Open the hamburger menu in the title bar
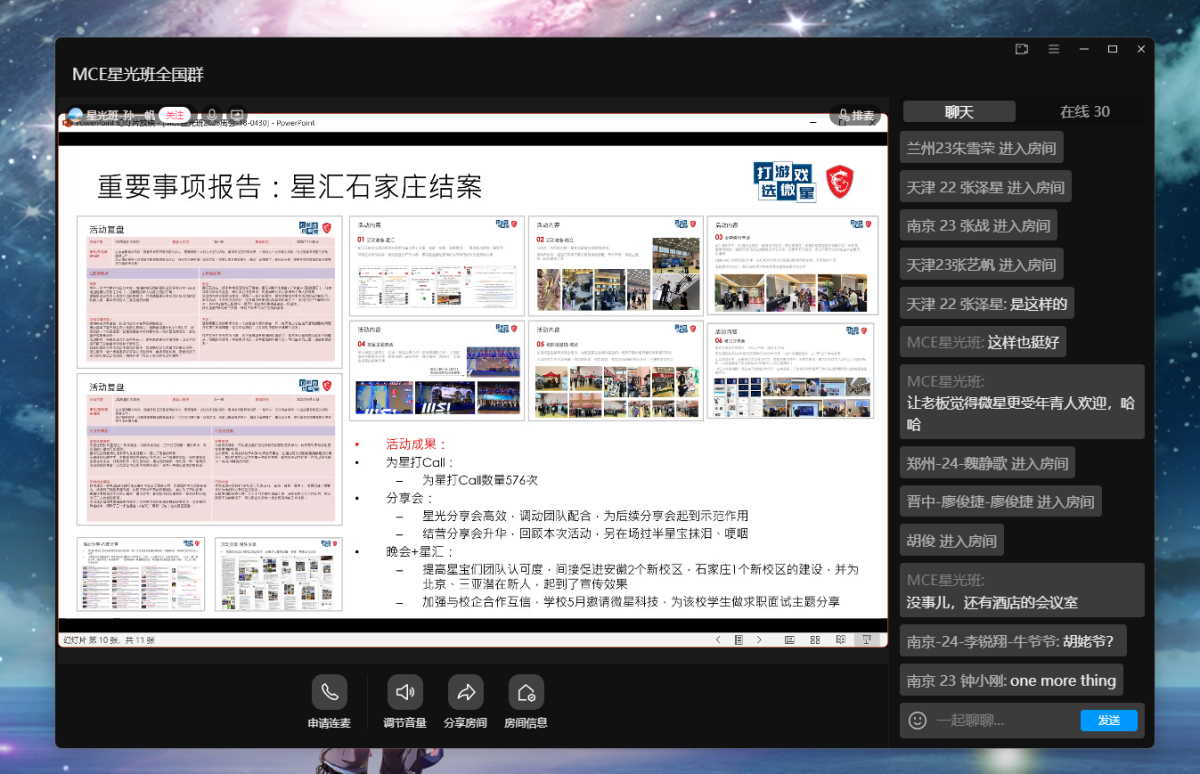The width and height of the screenshot is (1200, 774). [1053, 49]
